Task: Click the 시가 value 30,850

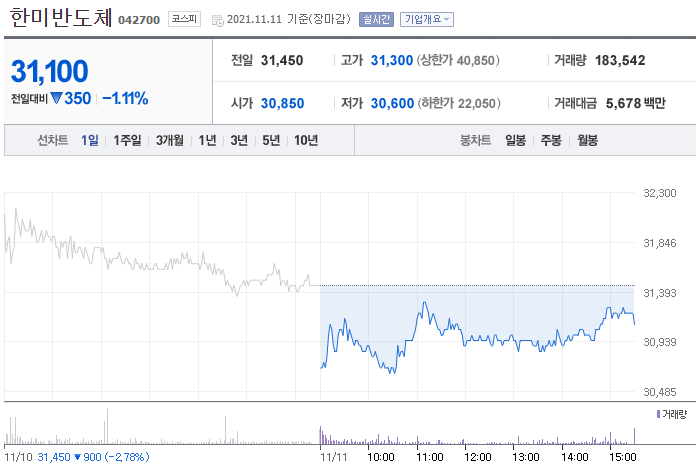Action: (x=282, y=103)
